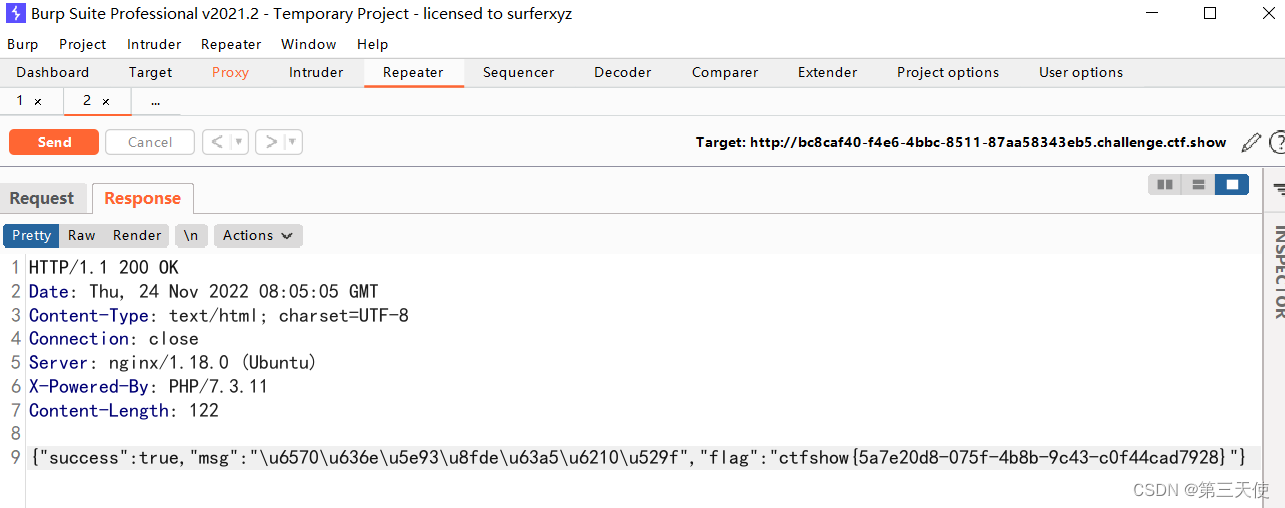
Task: Expand the INSPECTOR side panel
Action: [1279, 272]
